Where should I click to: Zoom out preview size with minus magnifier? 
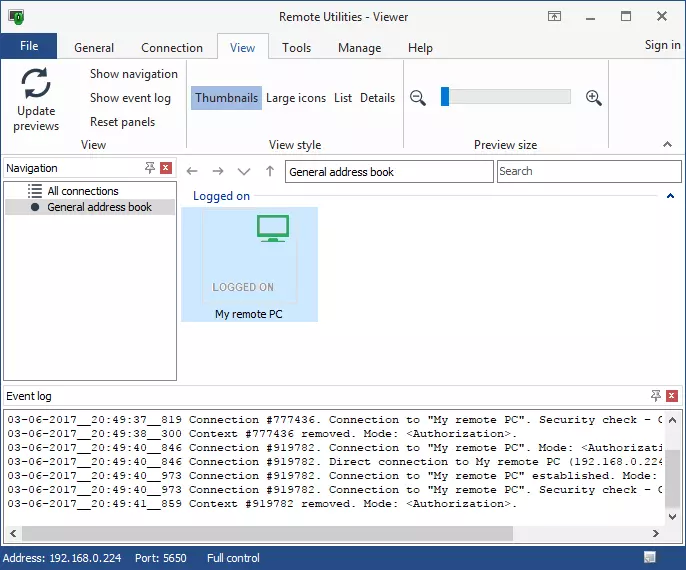(x=418, y=97)
